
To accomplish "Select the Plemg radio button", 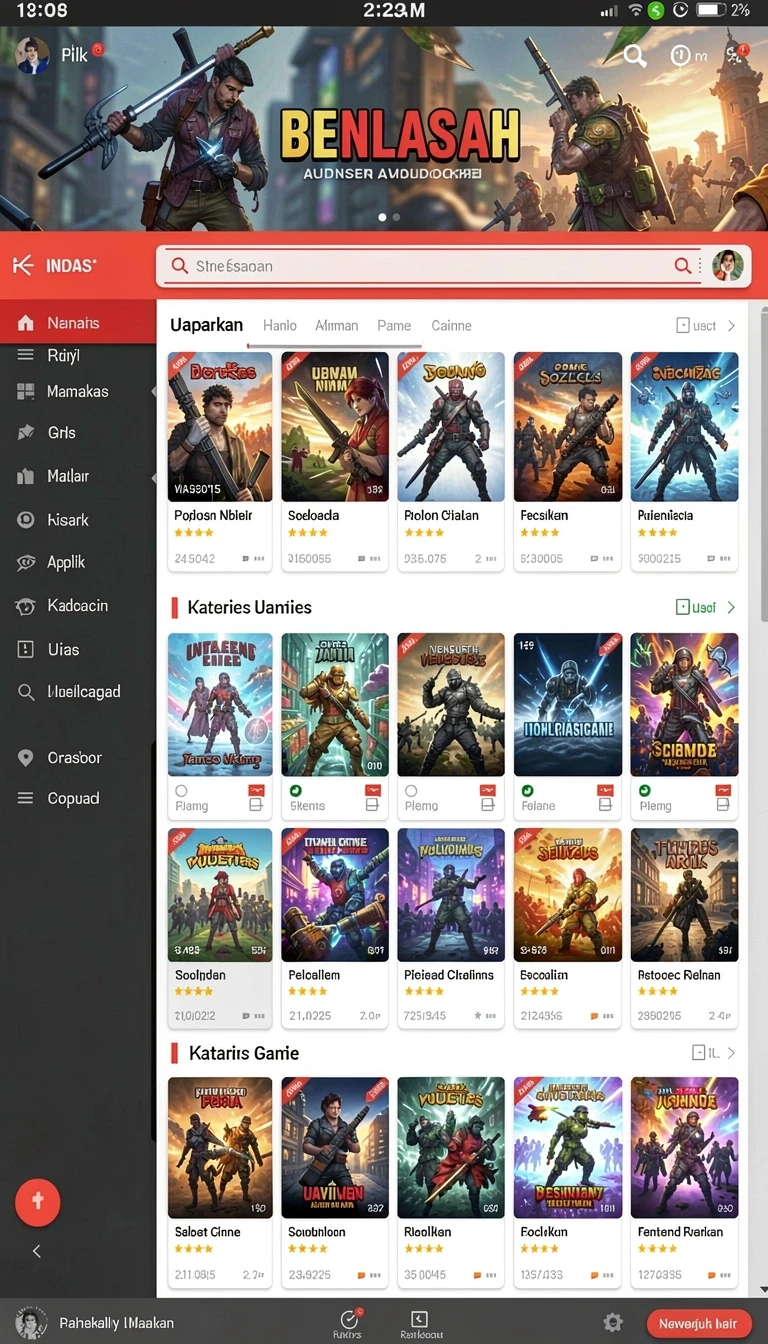I will click(x=644, y=791).
